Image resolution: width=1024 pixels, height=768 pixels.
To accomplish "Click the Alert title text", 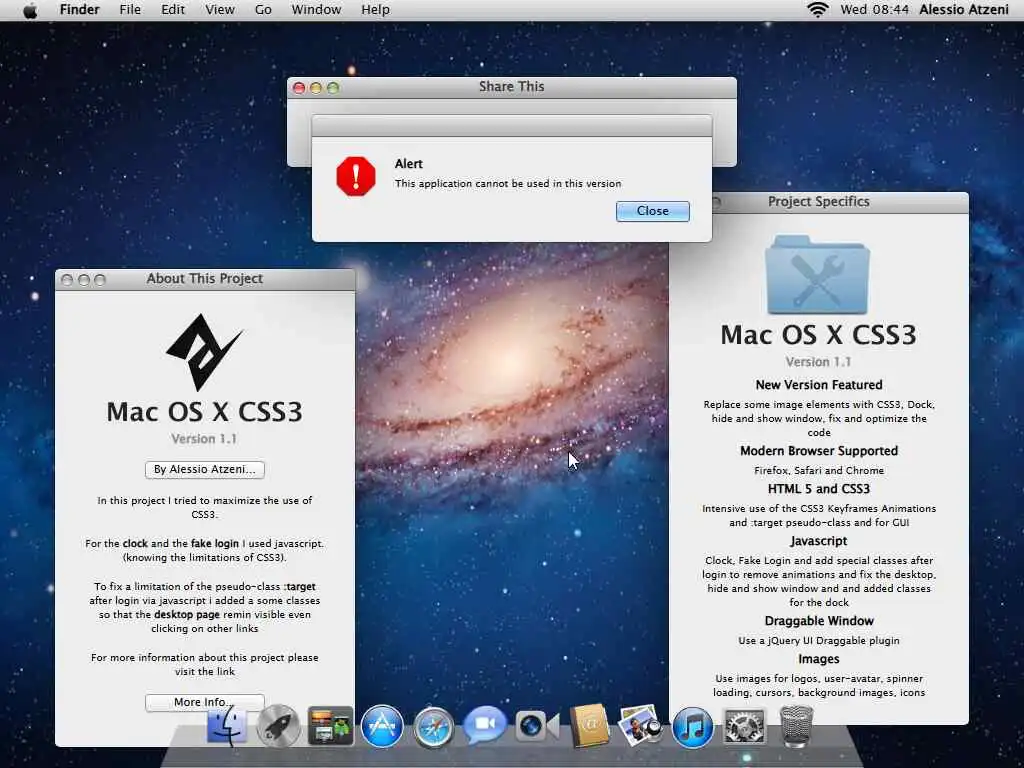I will coord(409,164).
